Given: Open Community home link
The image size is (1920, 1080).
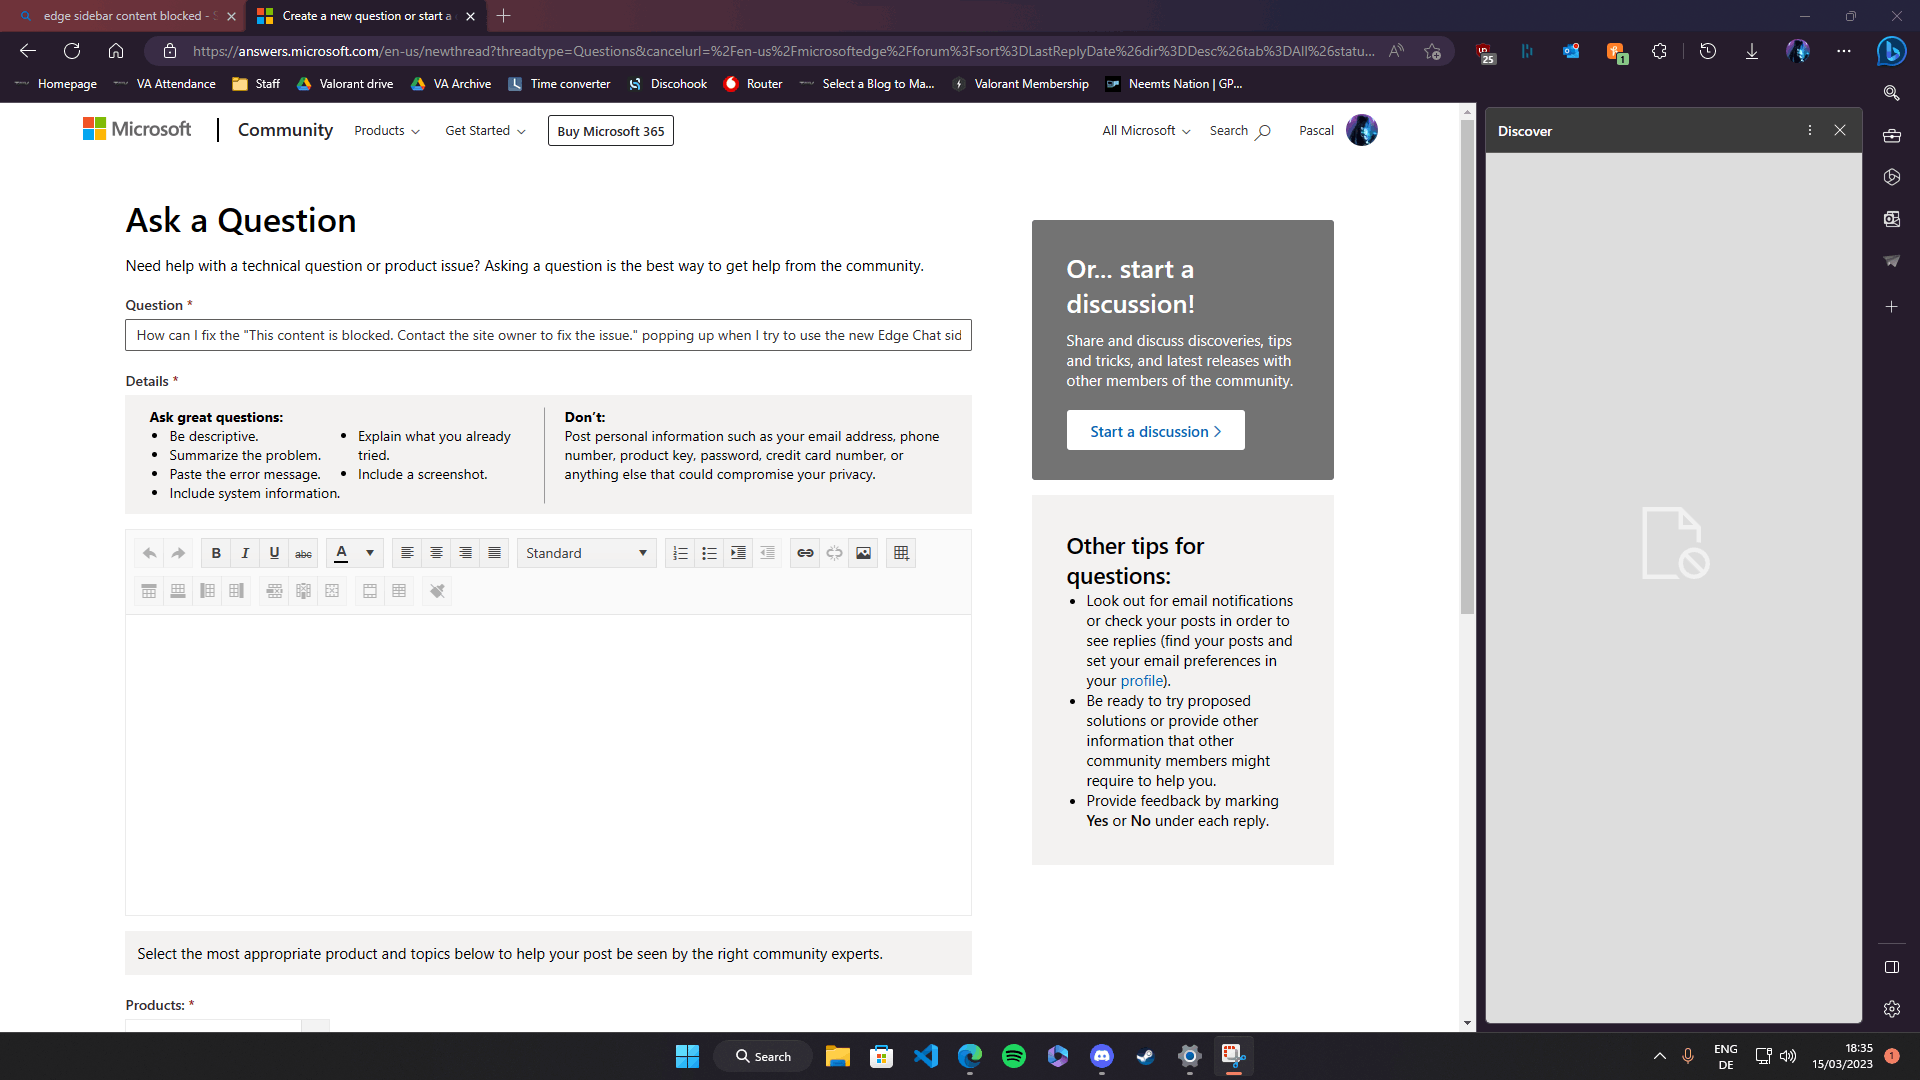Looking at the screenshot, I should (285, 130).
